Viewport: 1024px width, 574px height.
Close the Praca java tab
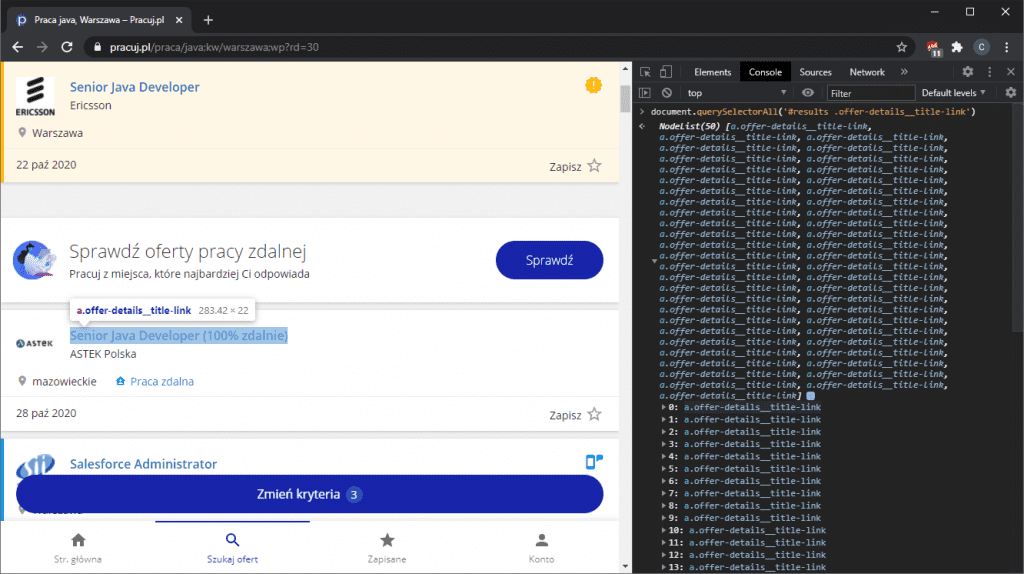click(179, 20)
